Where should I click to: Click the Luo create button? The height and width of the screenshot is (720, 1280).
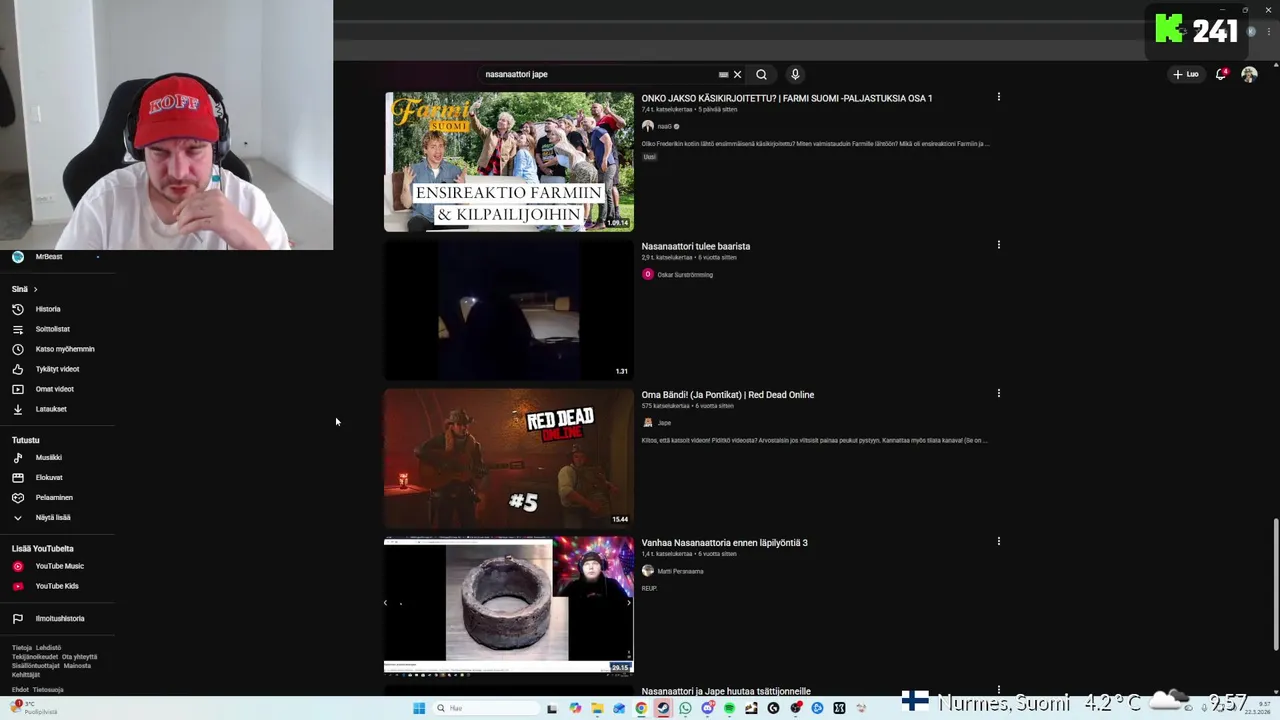point(1186,74)
